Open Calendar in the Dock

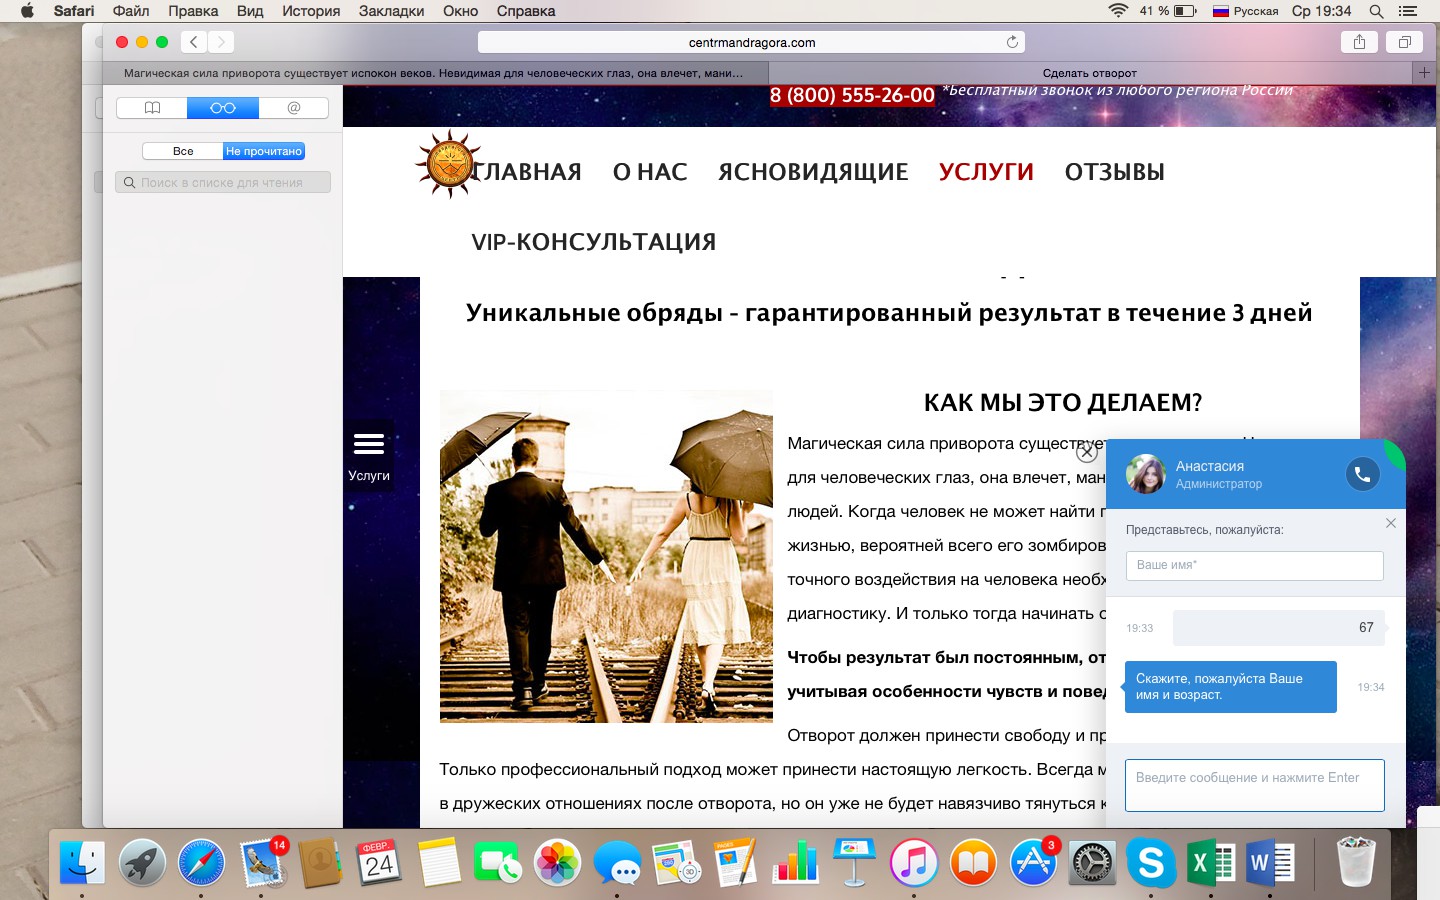pos(379,861)
